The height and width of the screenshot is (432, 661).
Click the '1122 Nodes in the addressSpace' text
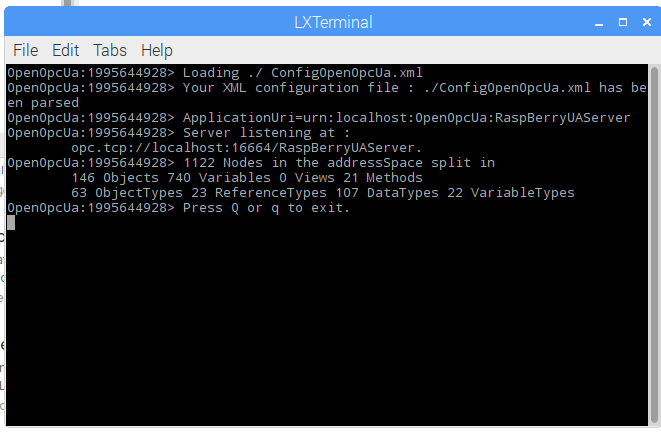[303, 163]
